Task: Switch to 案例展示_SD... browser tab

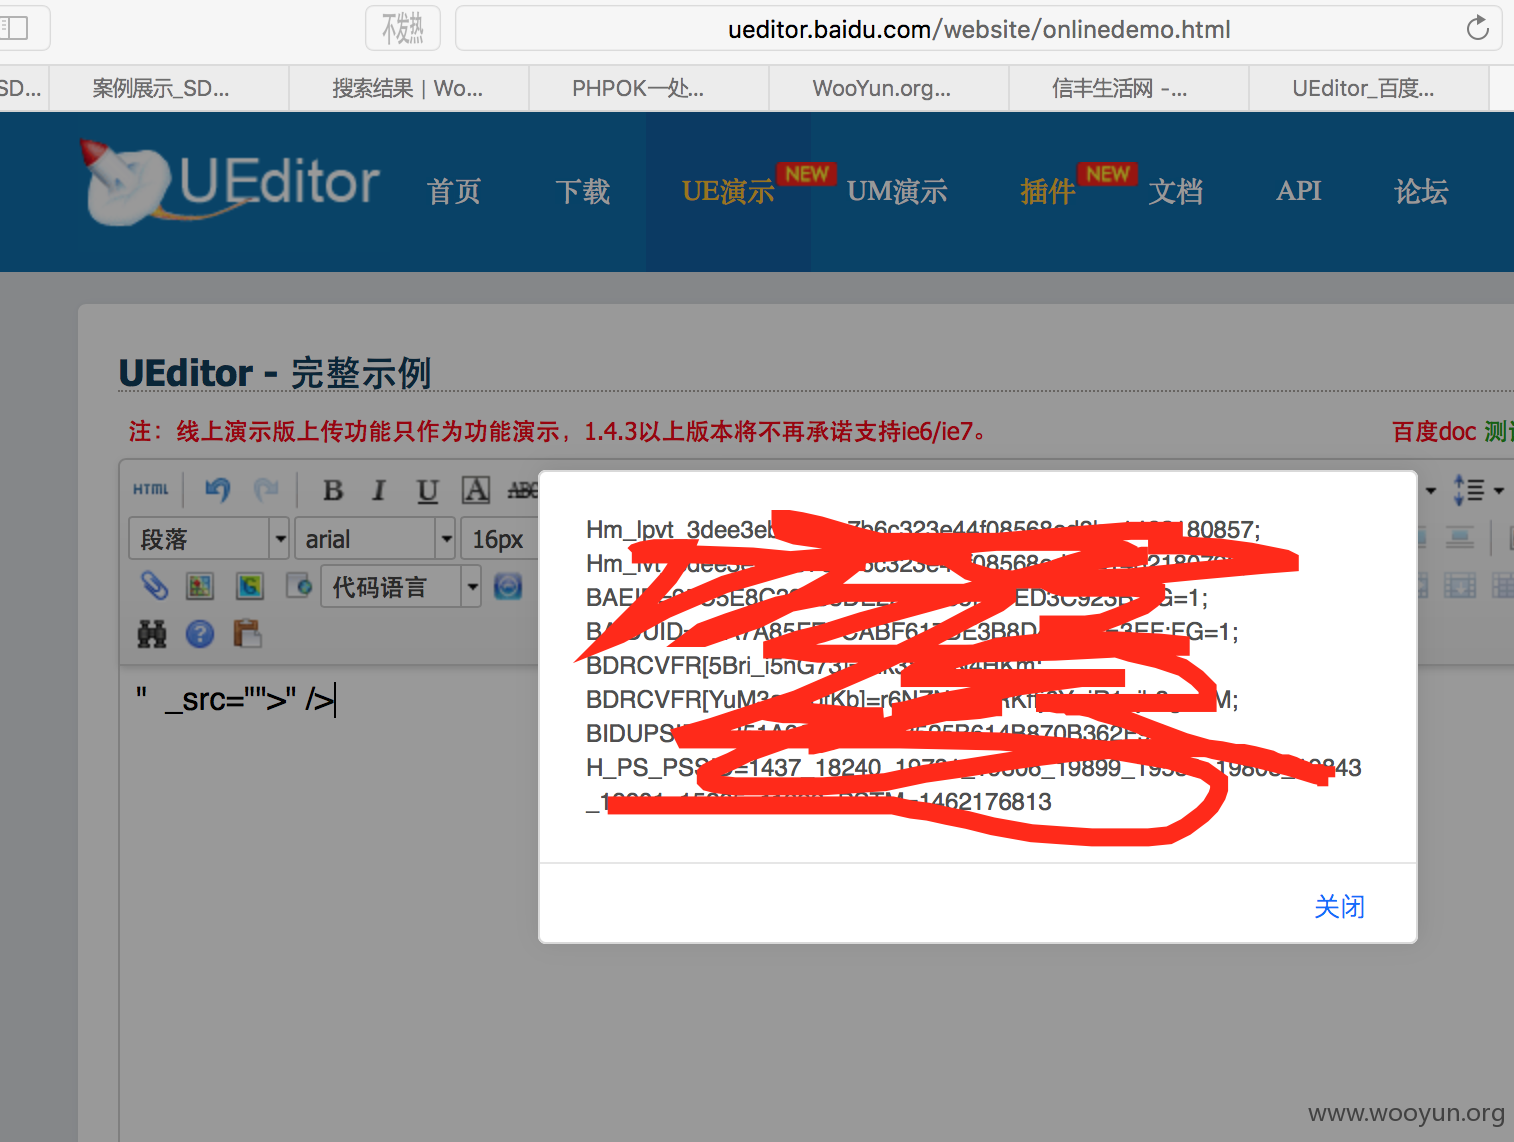Action: [x=169, y=88]
